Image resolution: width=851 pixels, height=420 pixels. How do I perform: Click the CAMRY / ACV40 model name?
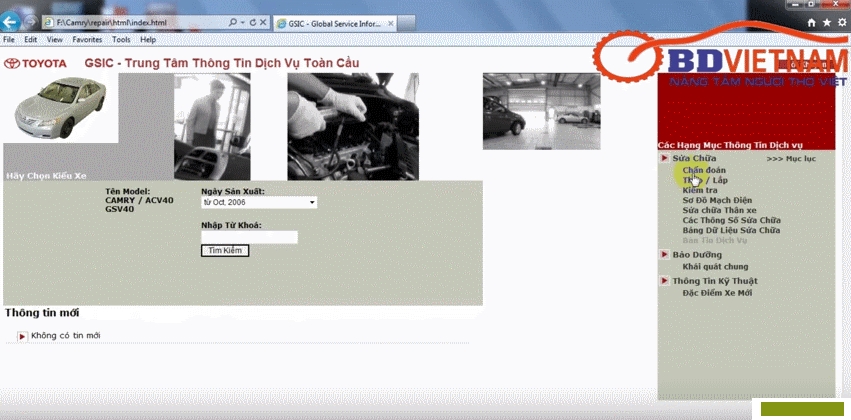click(139, 200)
